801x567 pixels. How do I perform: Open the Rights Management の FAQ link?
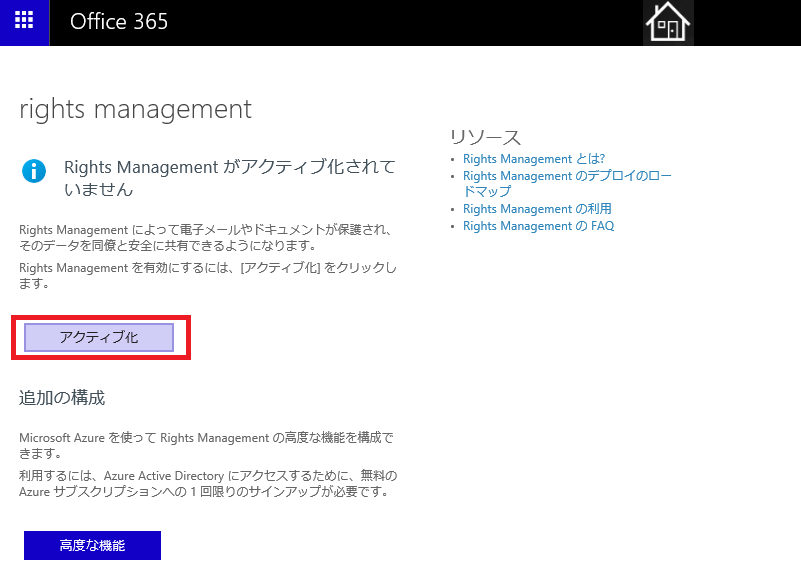click(538, 226)
